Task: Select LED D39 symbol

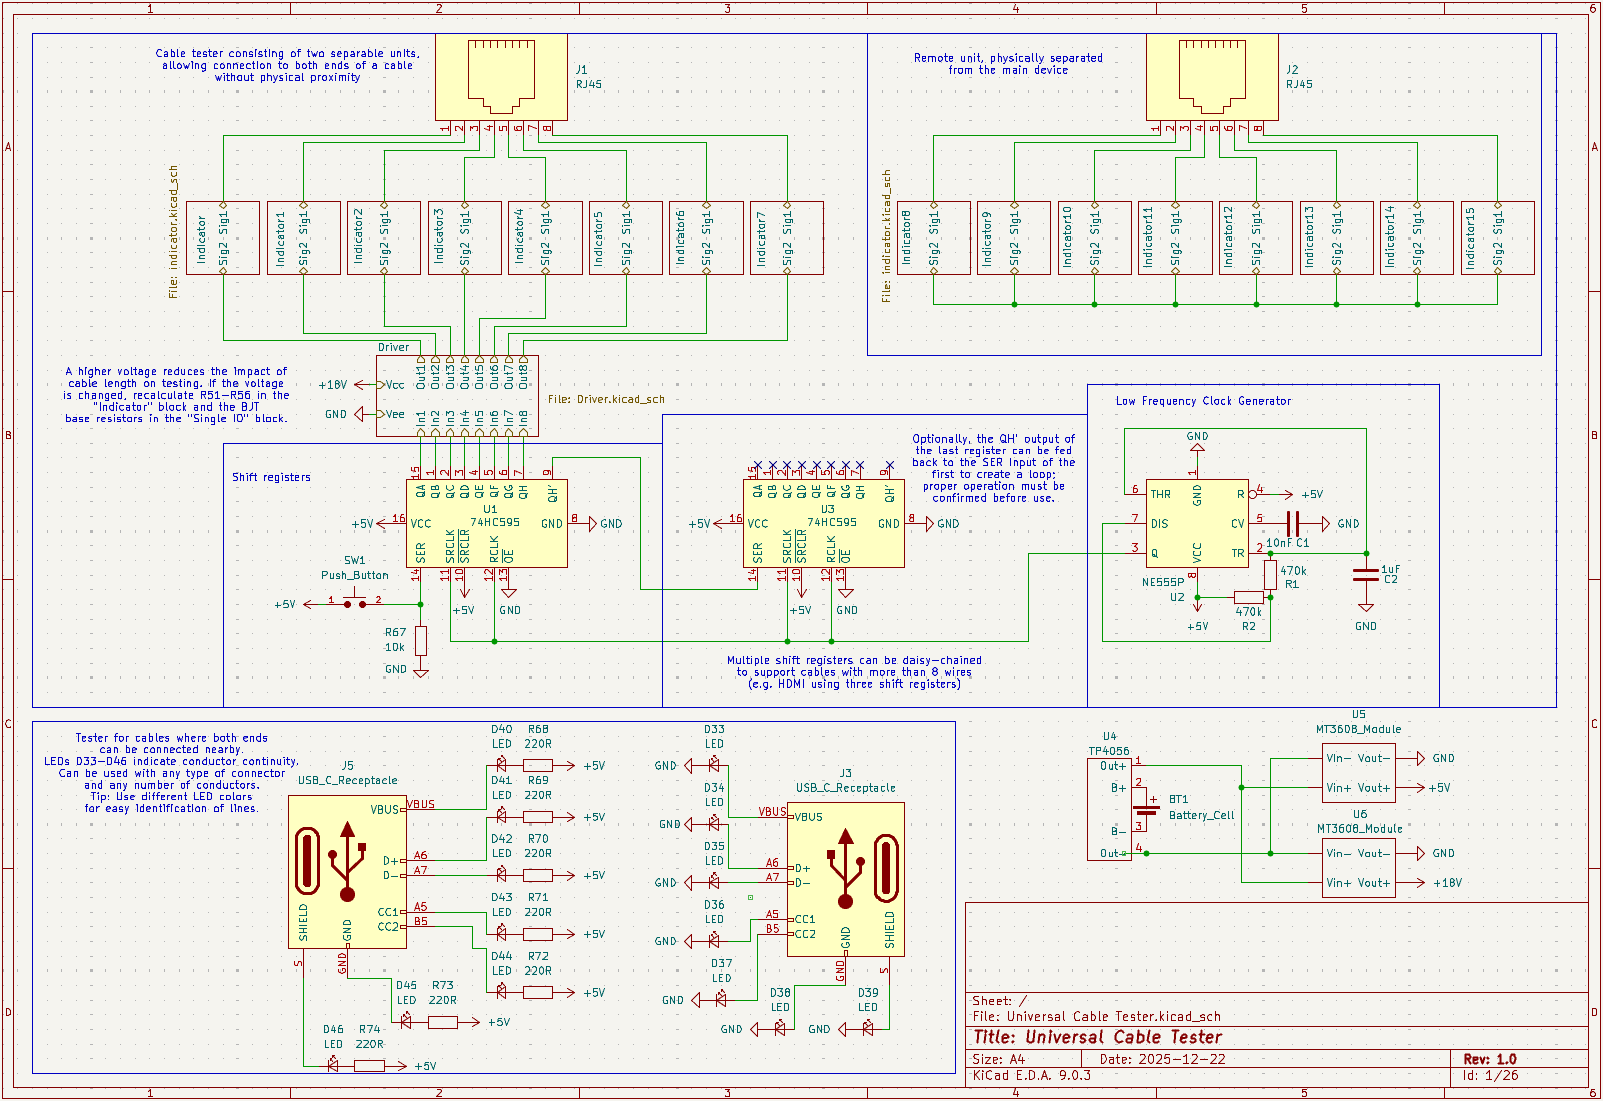Action: coord(868,1028)
